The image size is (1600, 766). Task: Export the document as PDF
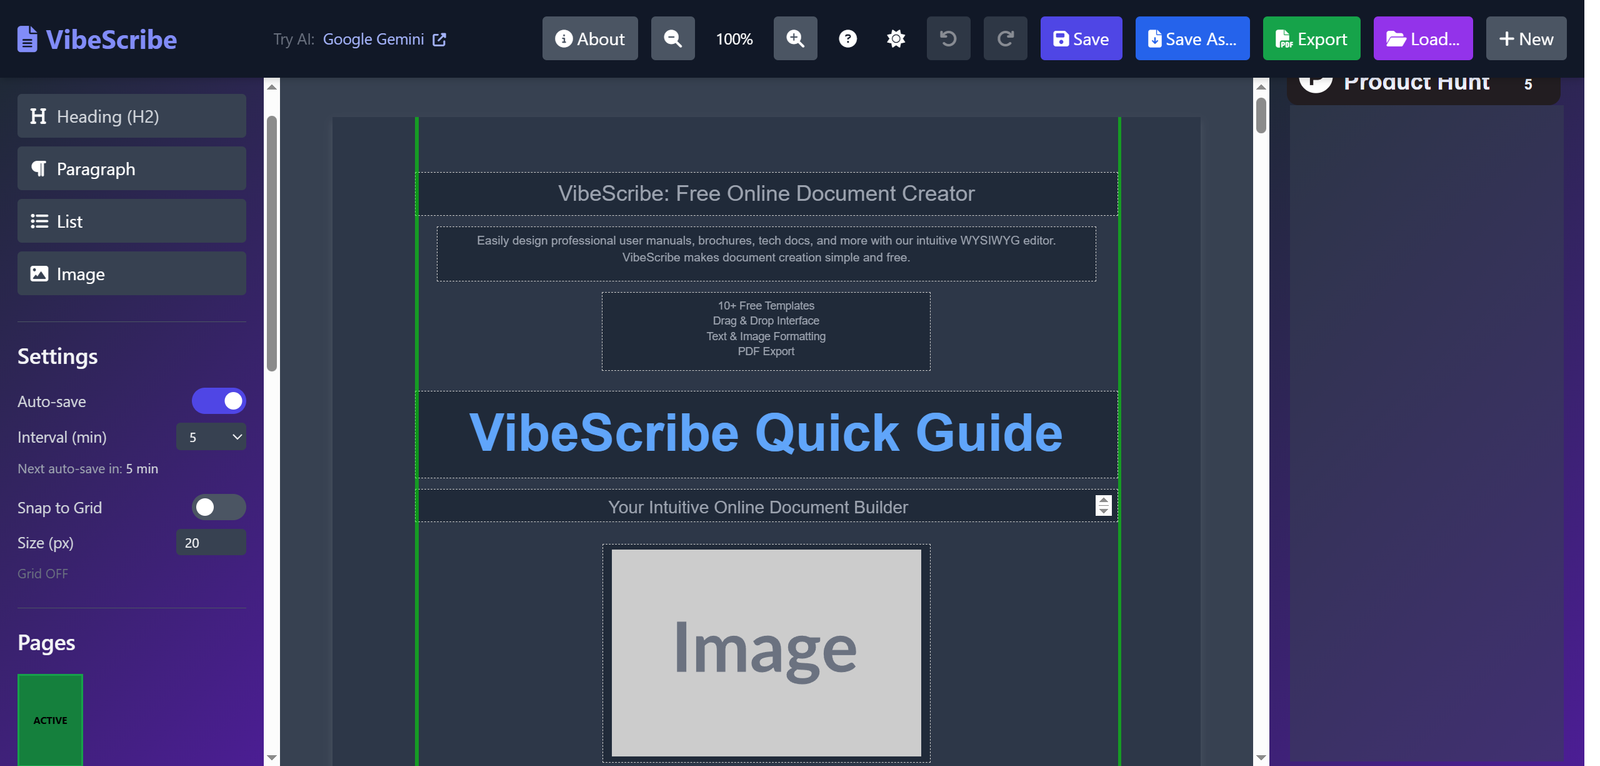click(1311, 39)
